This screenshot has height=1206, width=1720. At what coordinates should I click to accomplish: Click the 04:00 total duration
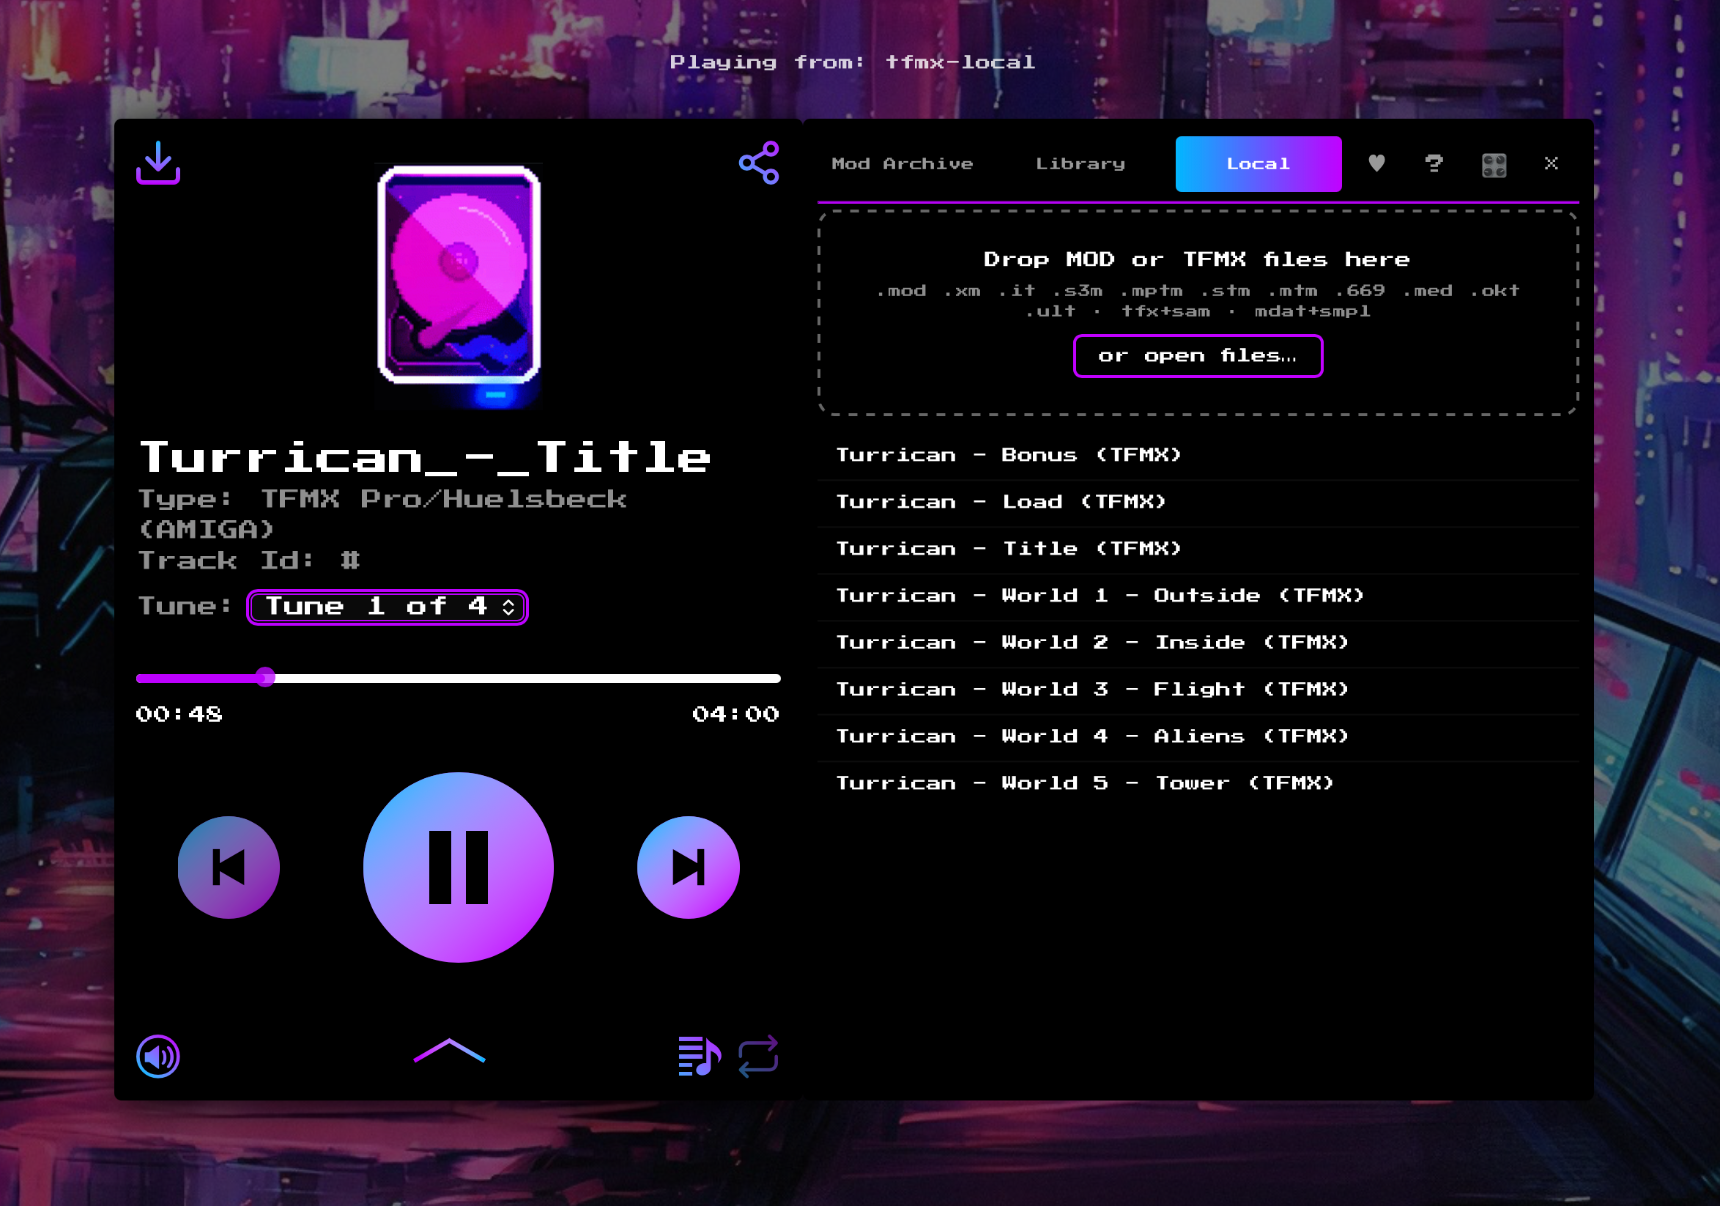[735, 714]
